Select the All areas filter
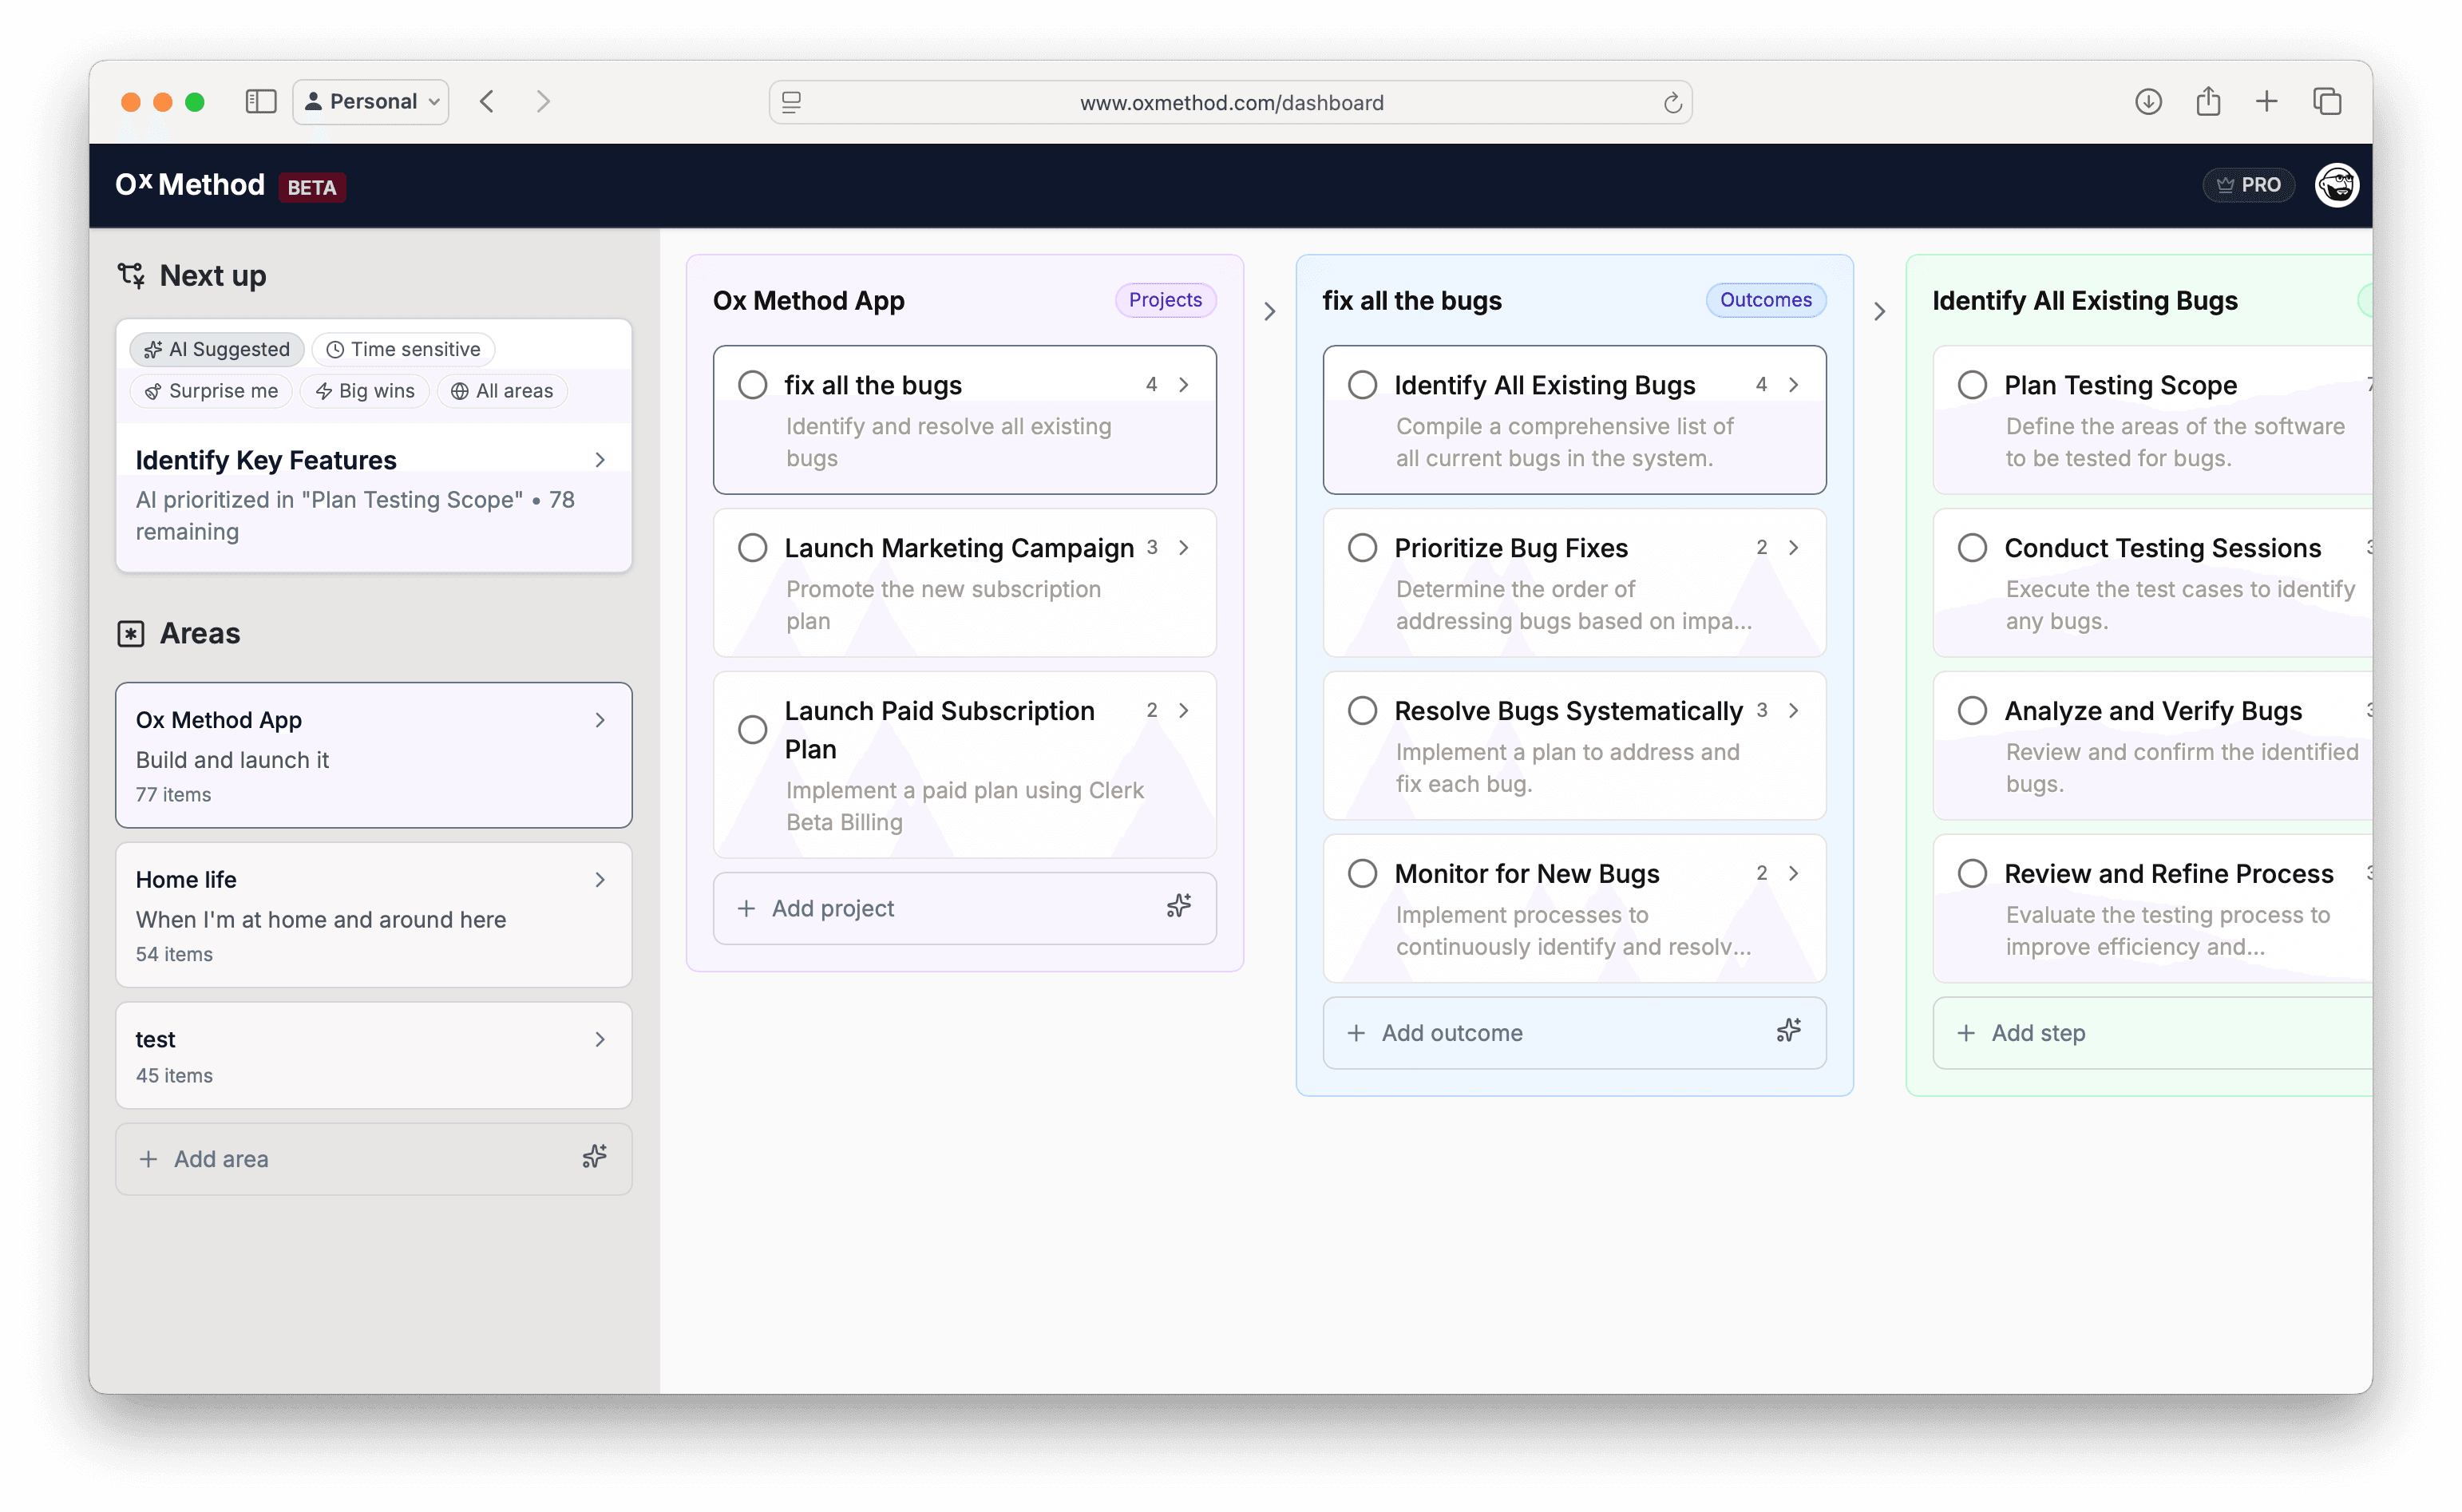The image size is (2462, 1512). pos(502,391)
